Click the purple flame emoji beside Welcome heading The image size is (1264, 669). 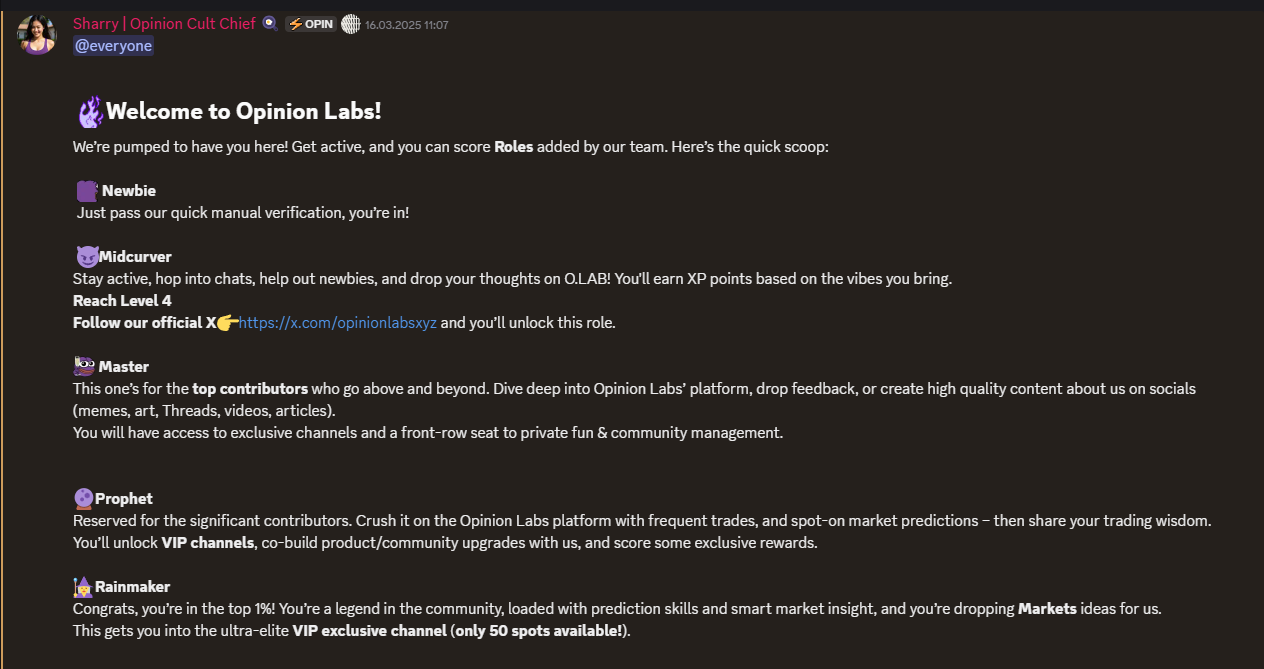(x=90, y=111)
